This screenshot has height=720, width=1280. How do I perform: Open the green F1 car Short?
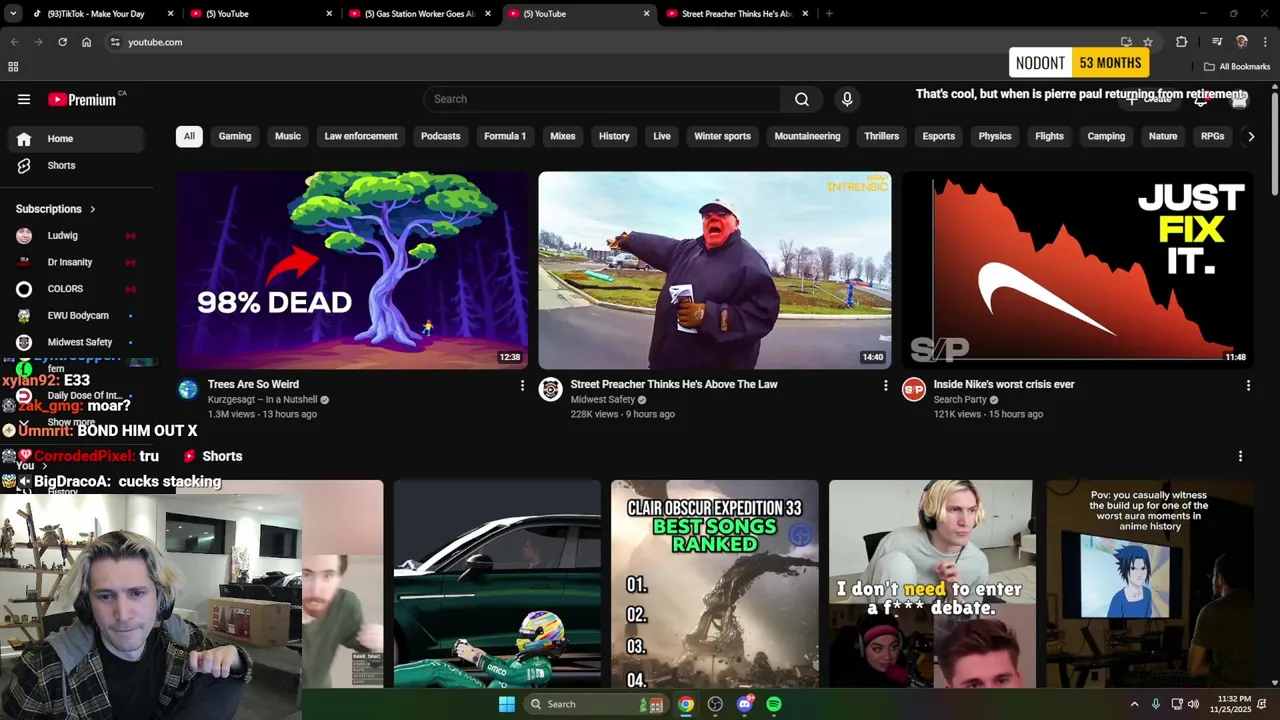pyautogui.click(x=497, y=585)
